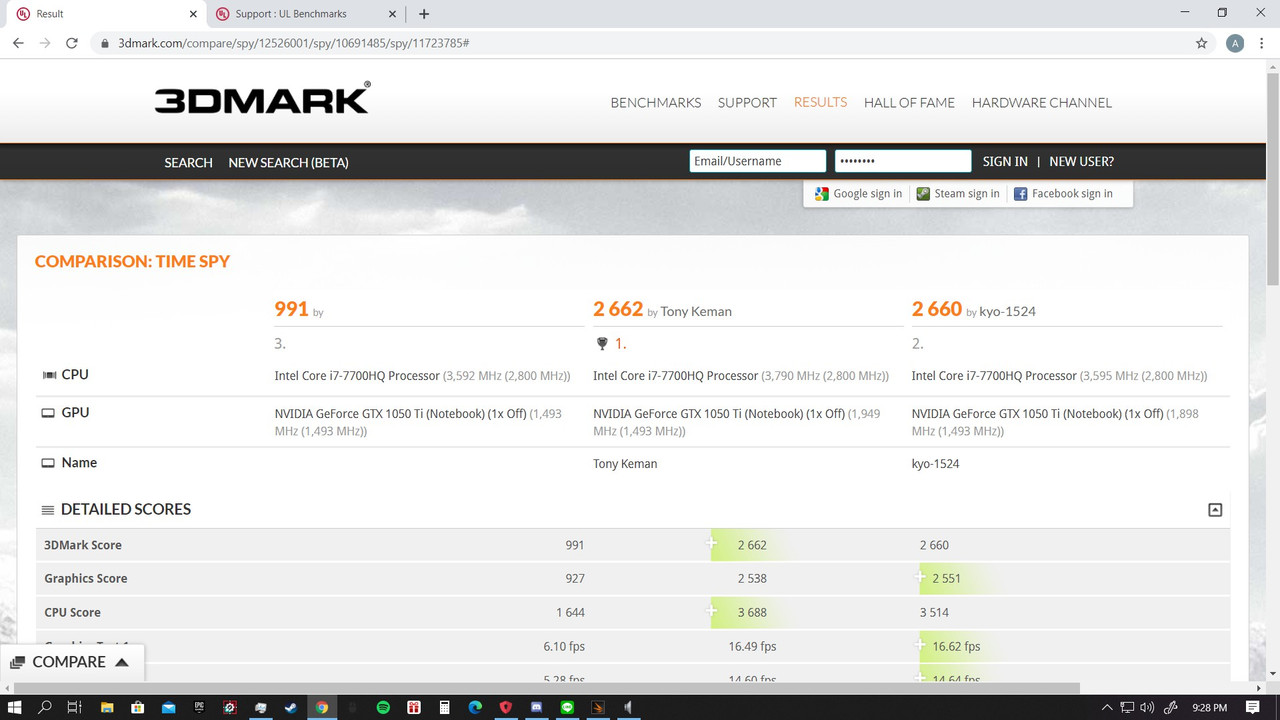The image size is (1280, 720).
Task: Open Task View on the taskbar
Action: coord(74,707)
